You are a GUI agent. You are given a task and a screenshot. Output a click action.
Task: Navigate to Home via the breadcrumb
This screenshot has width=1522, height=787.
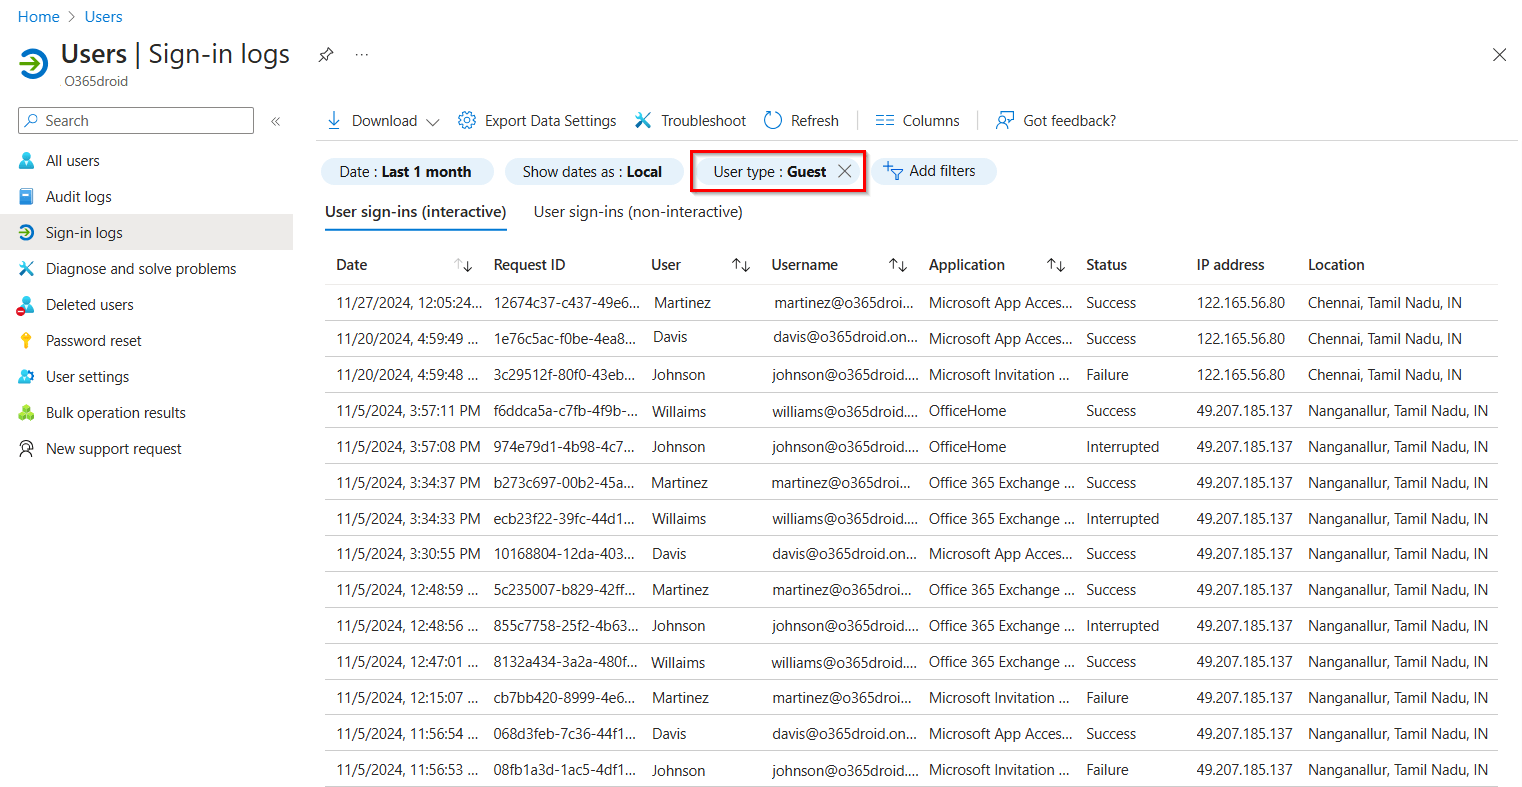click(x=38, y=16)
